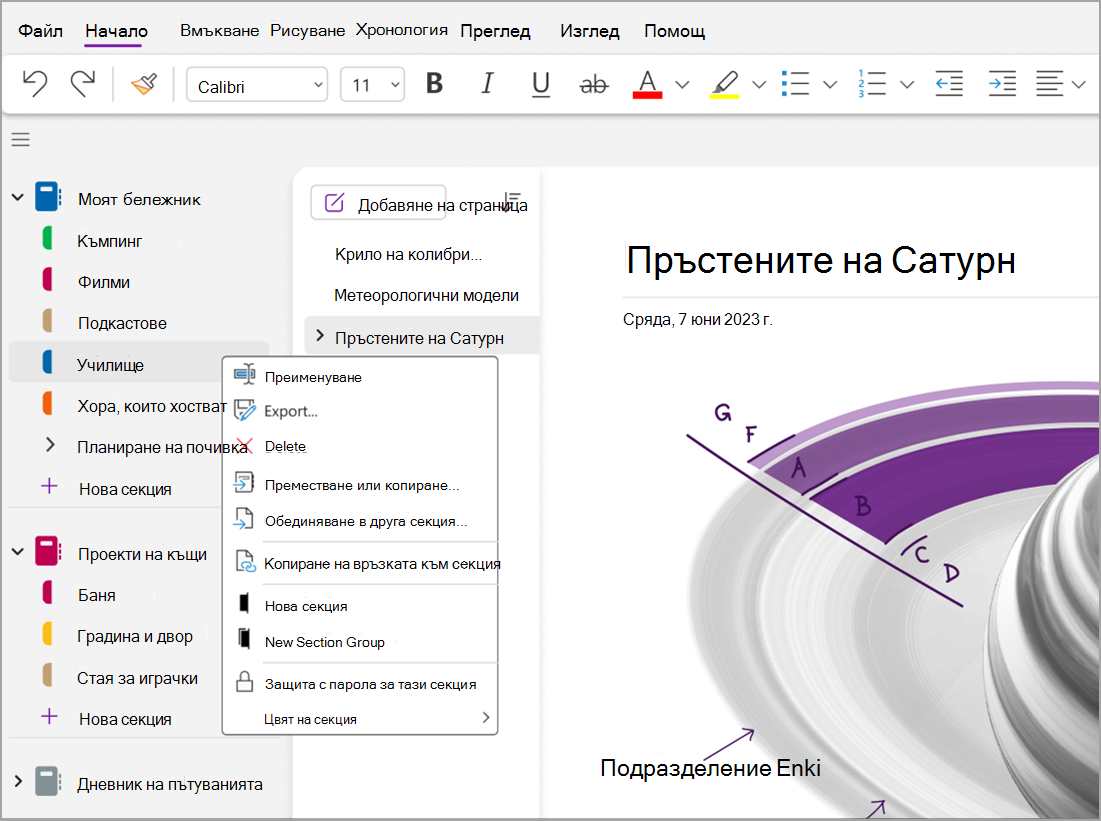This screenshot has width=1101, height=821.
Task: Click Добавяне на страница button
Action: point(378,203)
